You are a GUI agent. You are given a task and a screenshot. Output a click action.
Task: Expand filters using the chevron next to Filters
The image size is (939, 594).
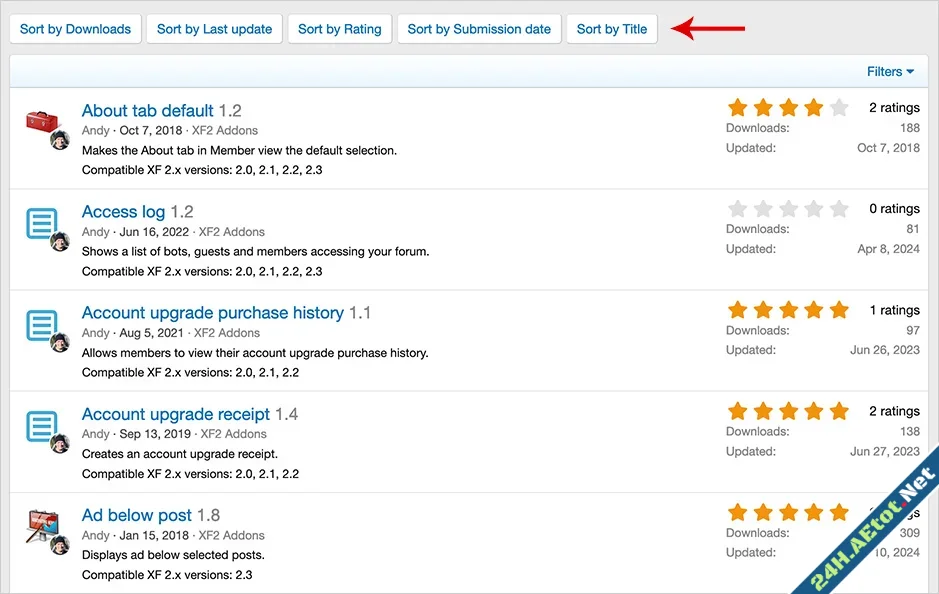point(911,71)
